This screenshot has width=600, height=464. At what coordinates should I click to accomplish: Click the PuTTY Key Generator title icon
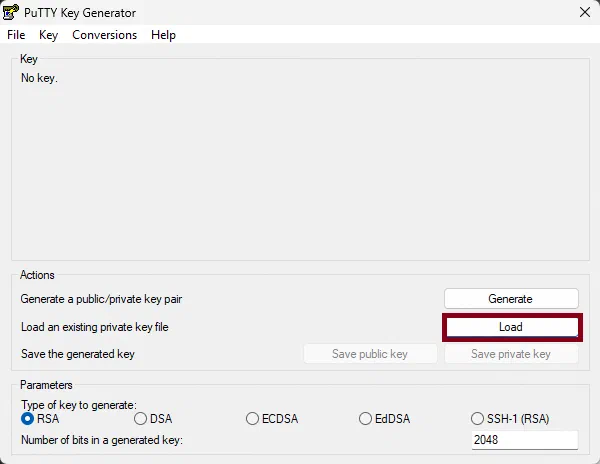(x=10, y=12)
